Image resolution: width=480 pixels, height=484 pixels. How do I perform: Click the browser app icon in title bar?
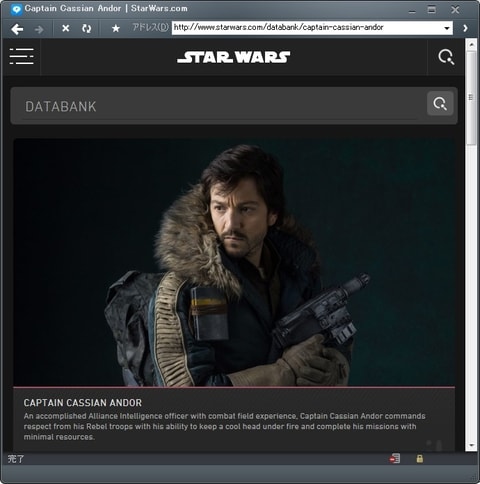coord(16,9)
